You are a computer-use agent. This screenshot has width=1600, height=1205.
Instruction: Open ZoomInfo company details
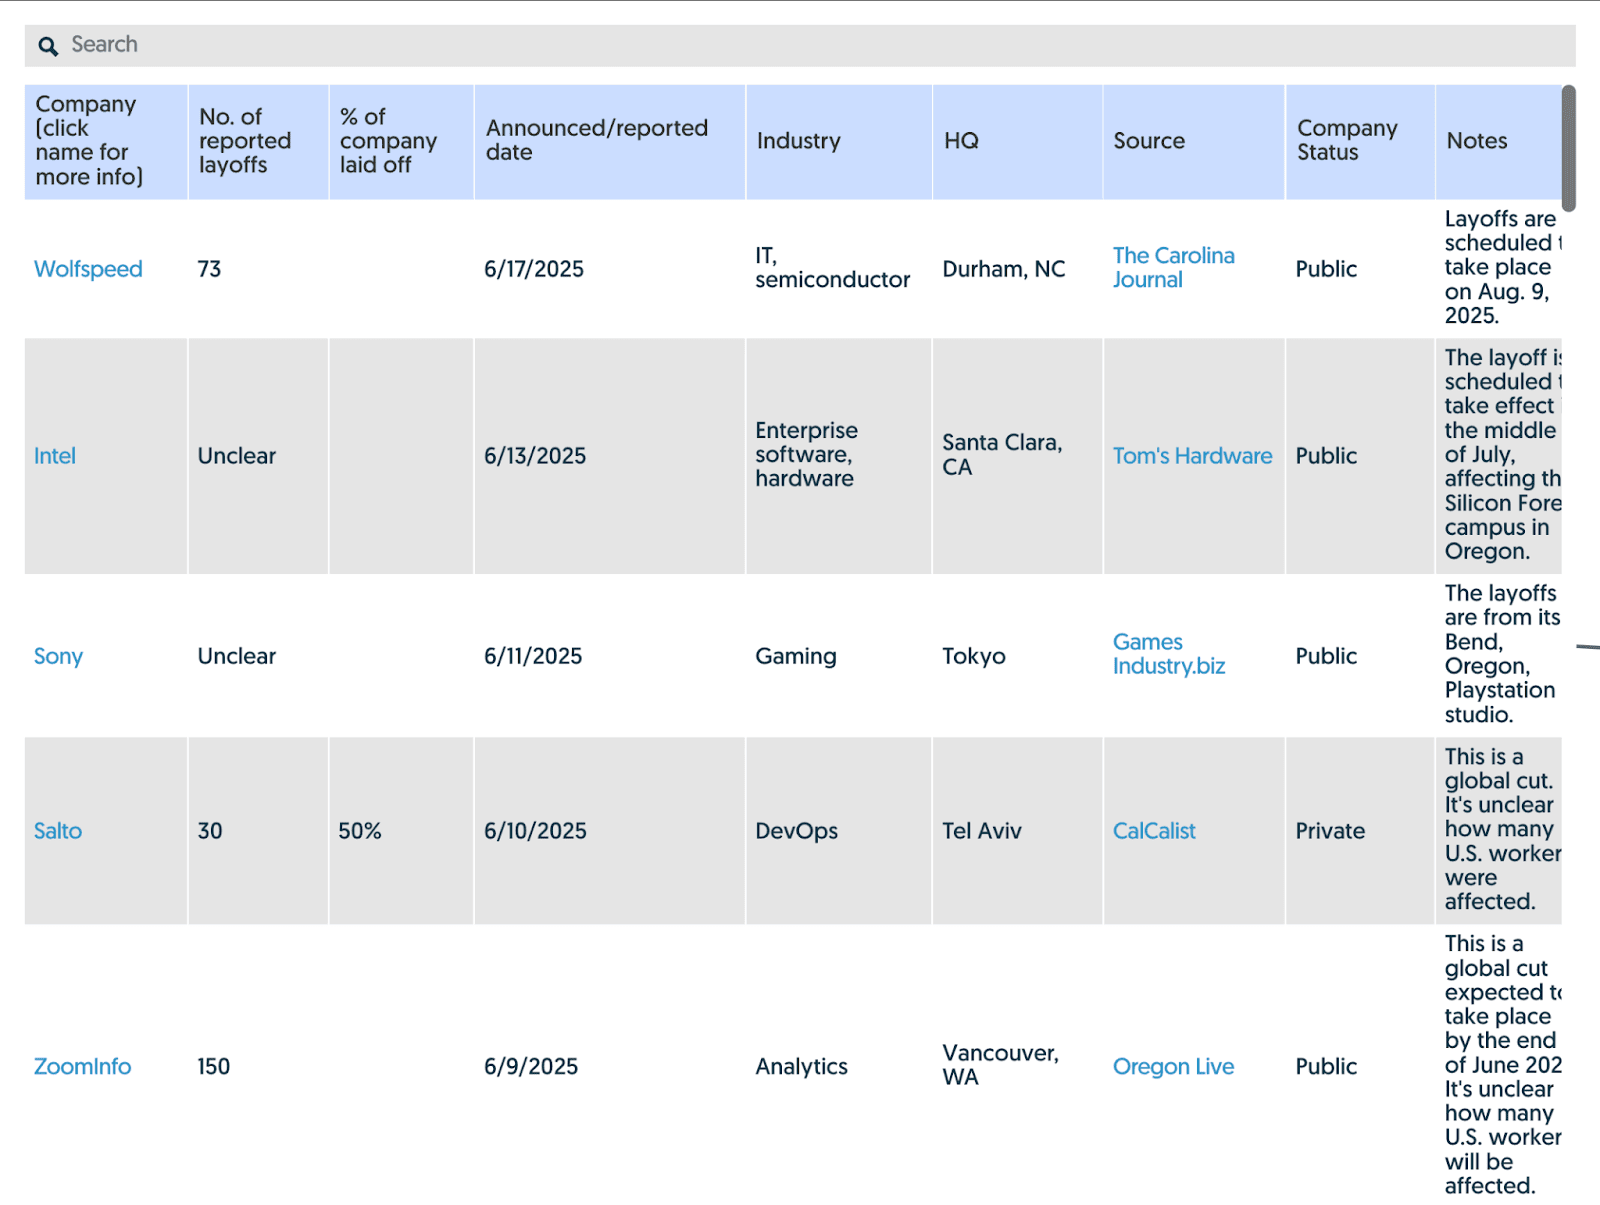pos(82,1066)
